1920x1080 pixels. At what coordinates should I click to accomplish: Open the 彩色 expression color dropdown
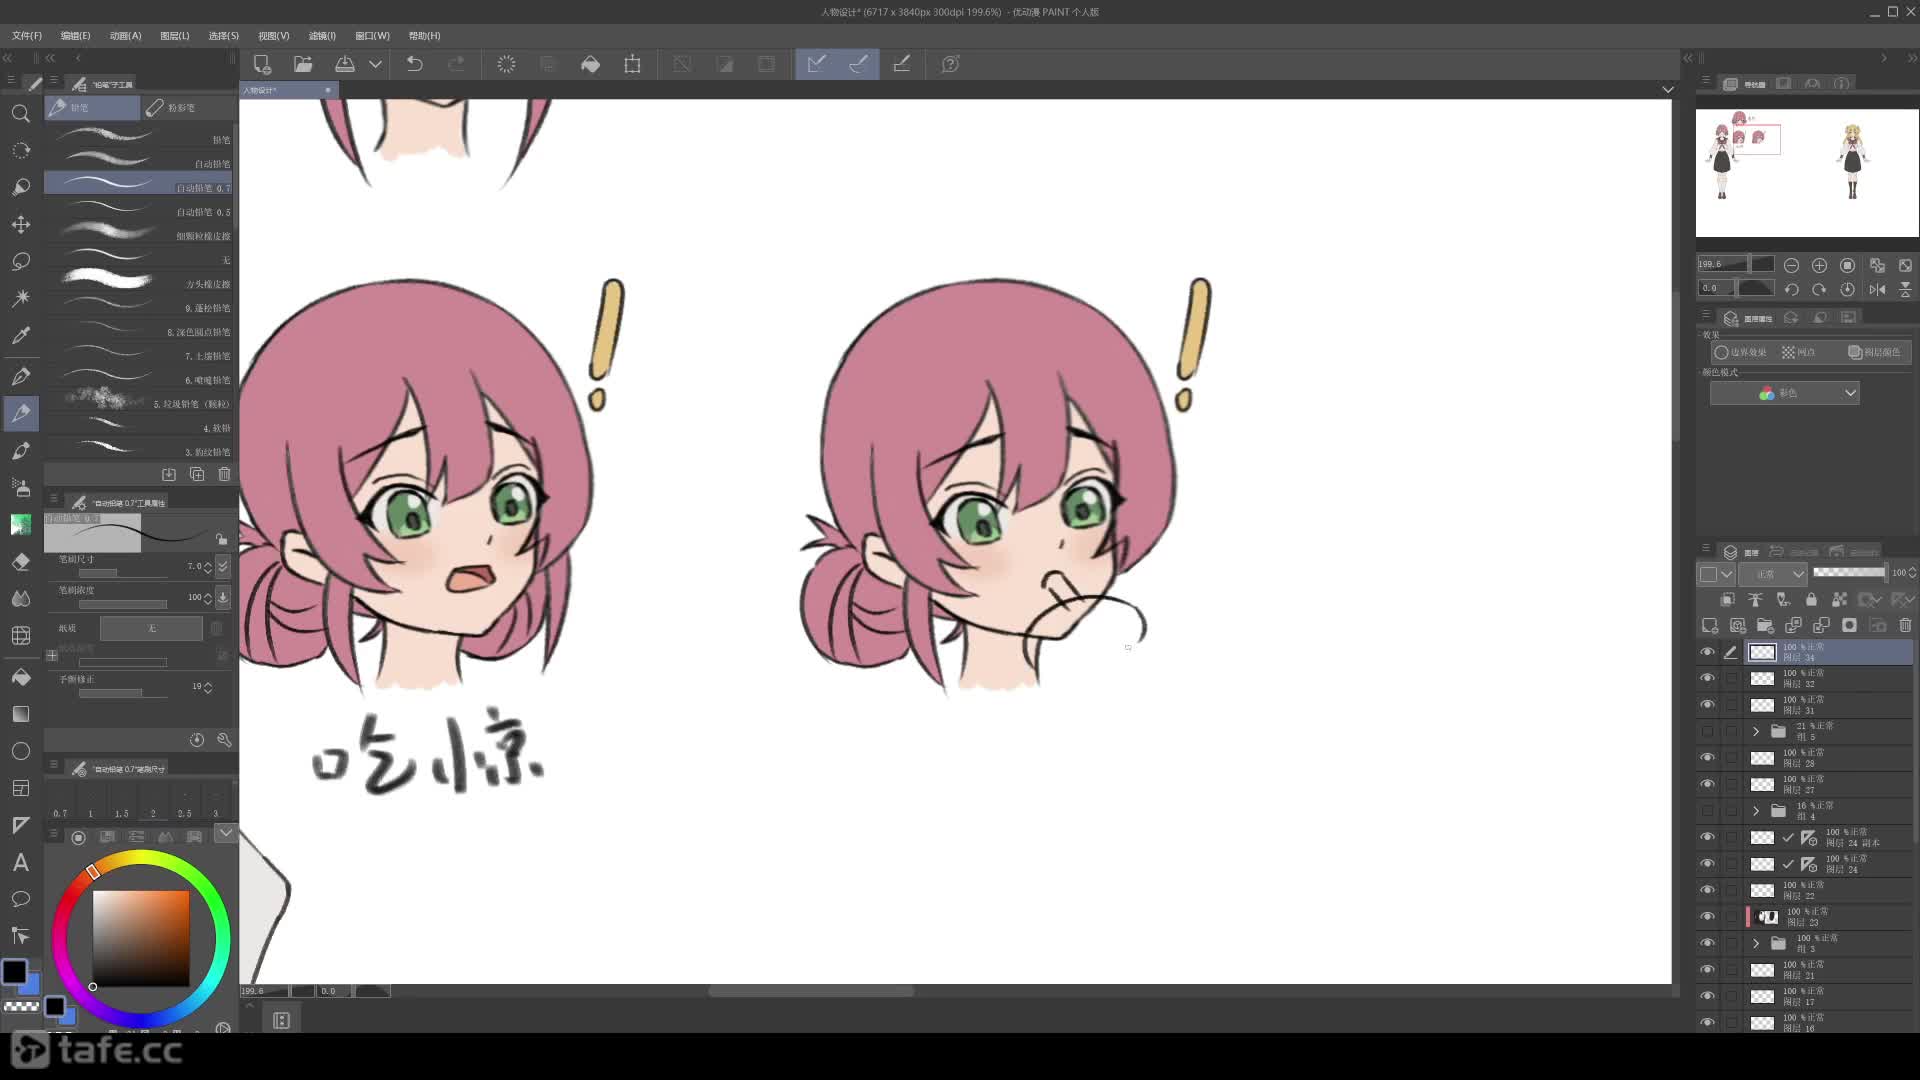click(x=1784, y=394)
